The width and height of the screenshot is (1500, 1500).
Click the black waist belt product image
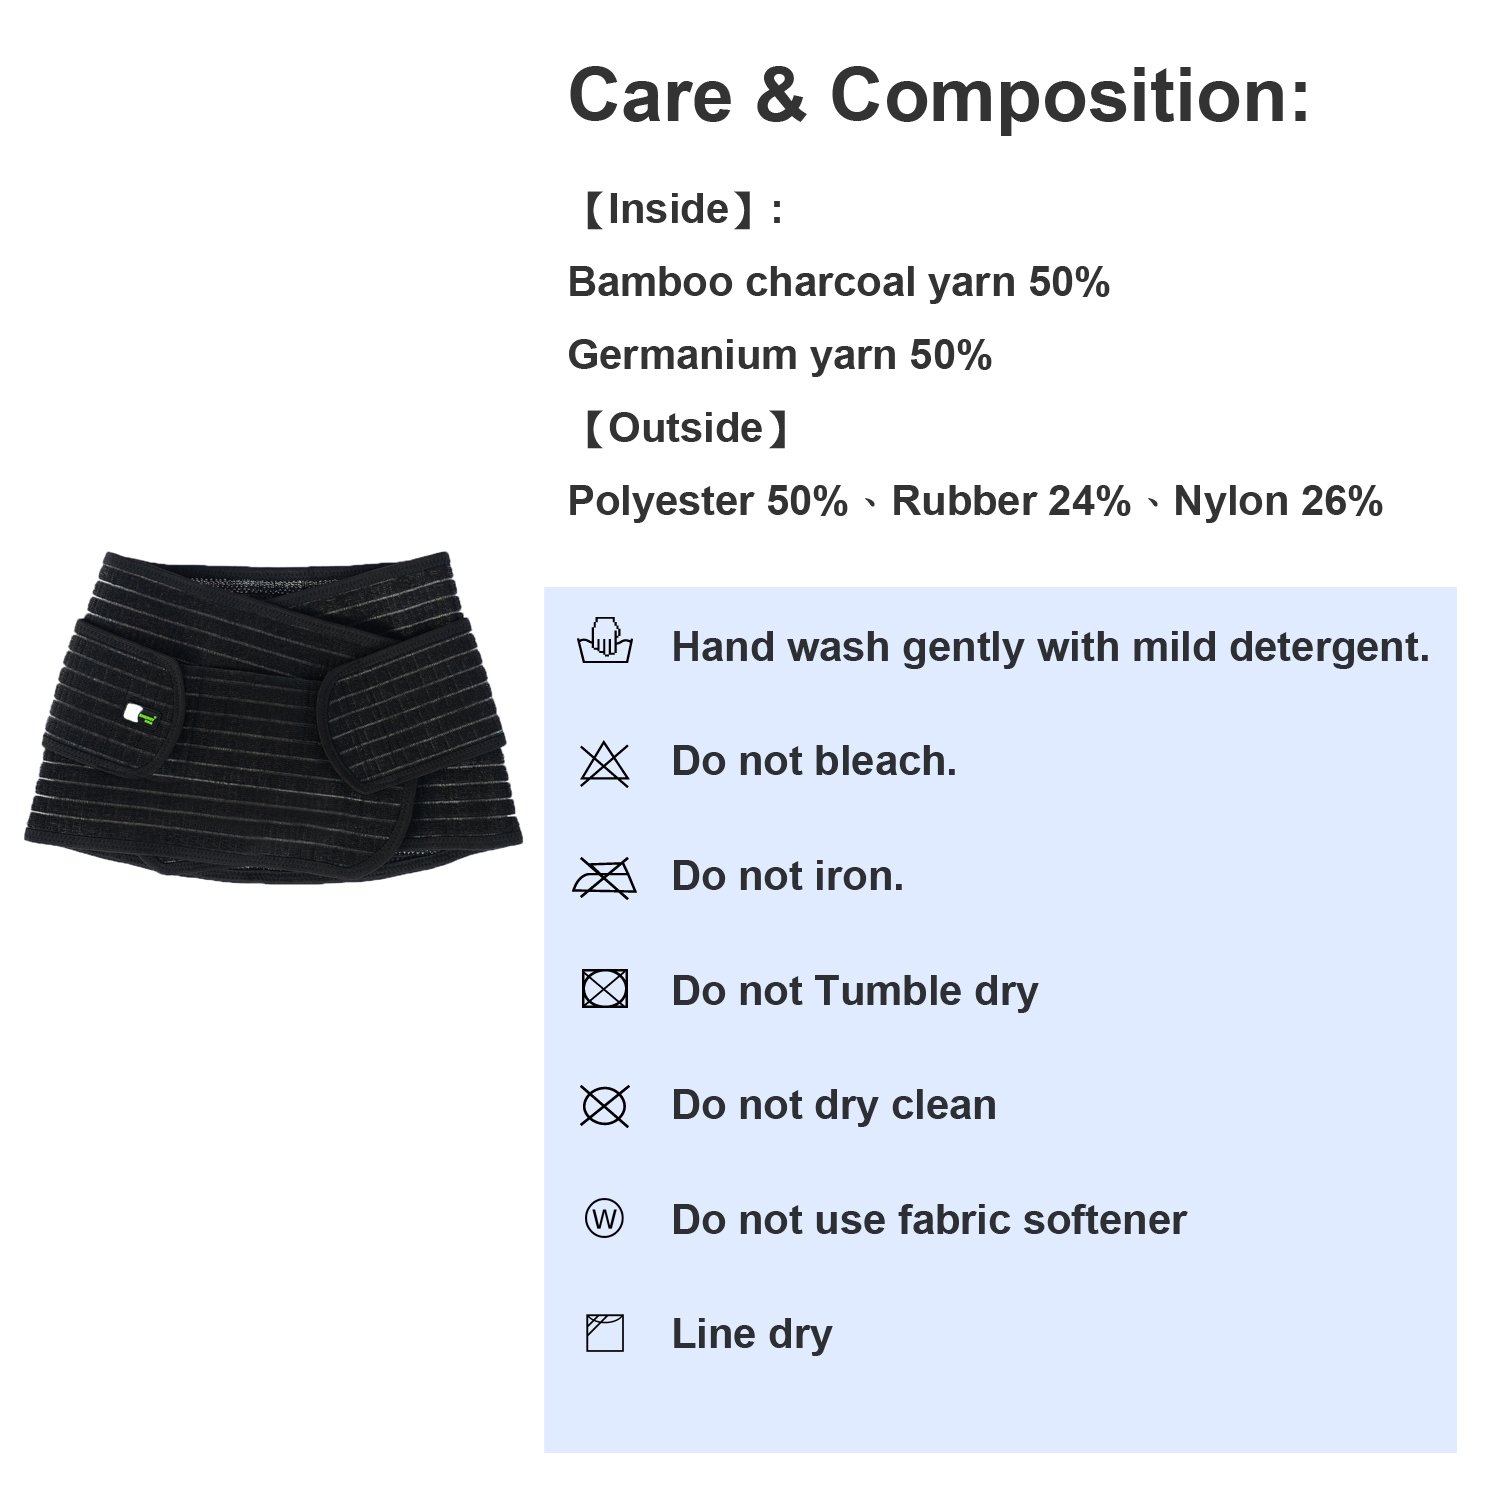[274, 717]
